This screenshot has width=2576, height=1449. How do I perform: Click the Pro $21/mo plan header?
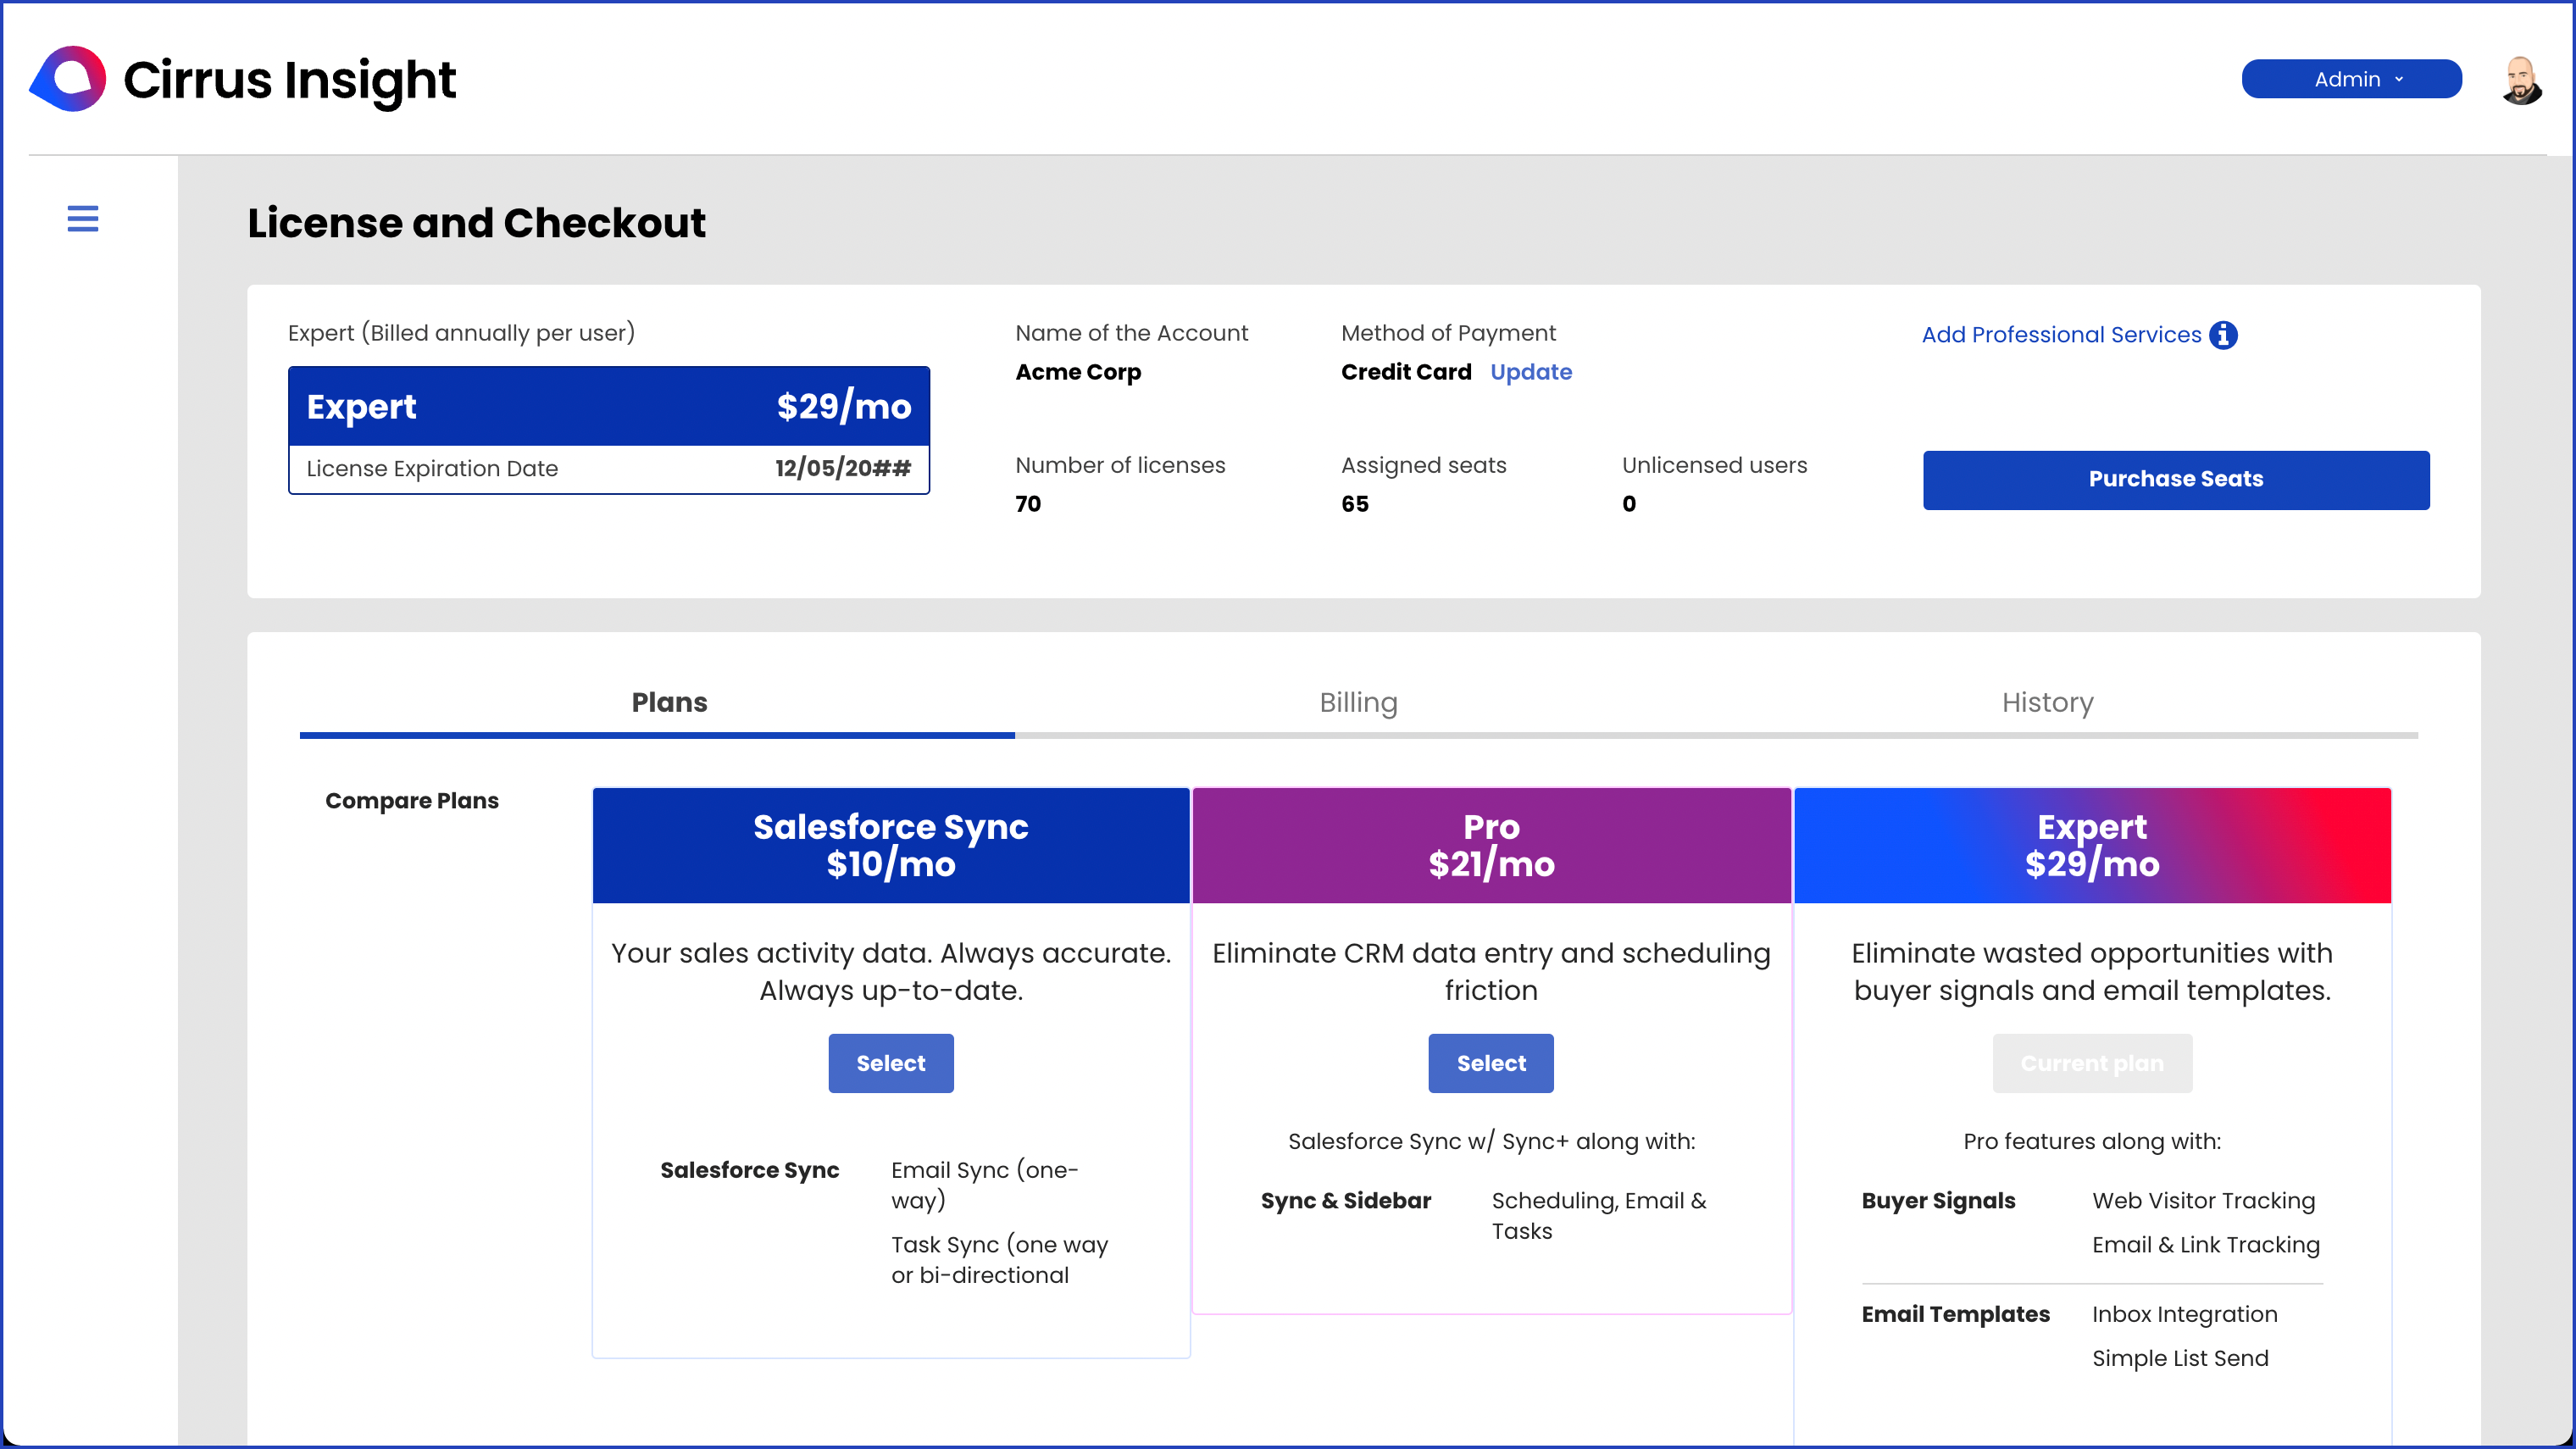click(x=1491, y=845)
